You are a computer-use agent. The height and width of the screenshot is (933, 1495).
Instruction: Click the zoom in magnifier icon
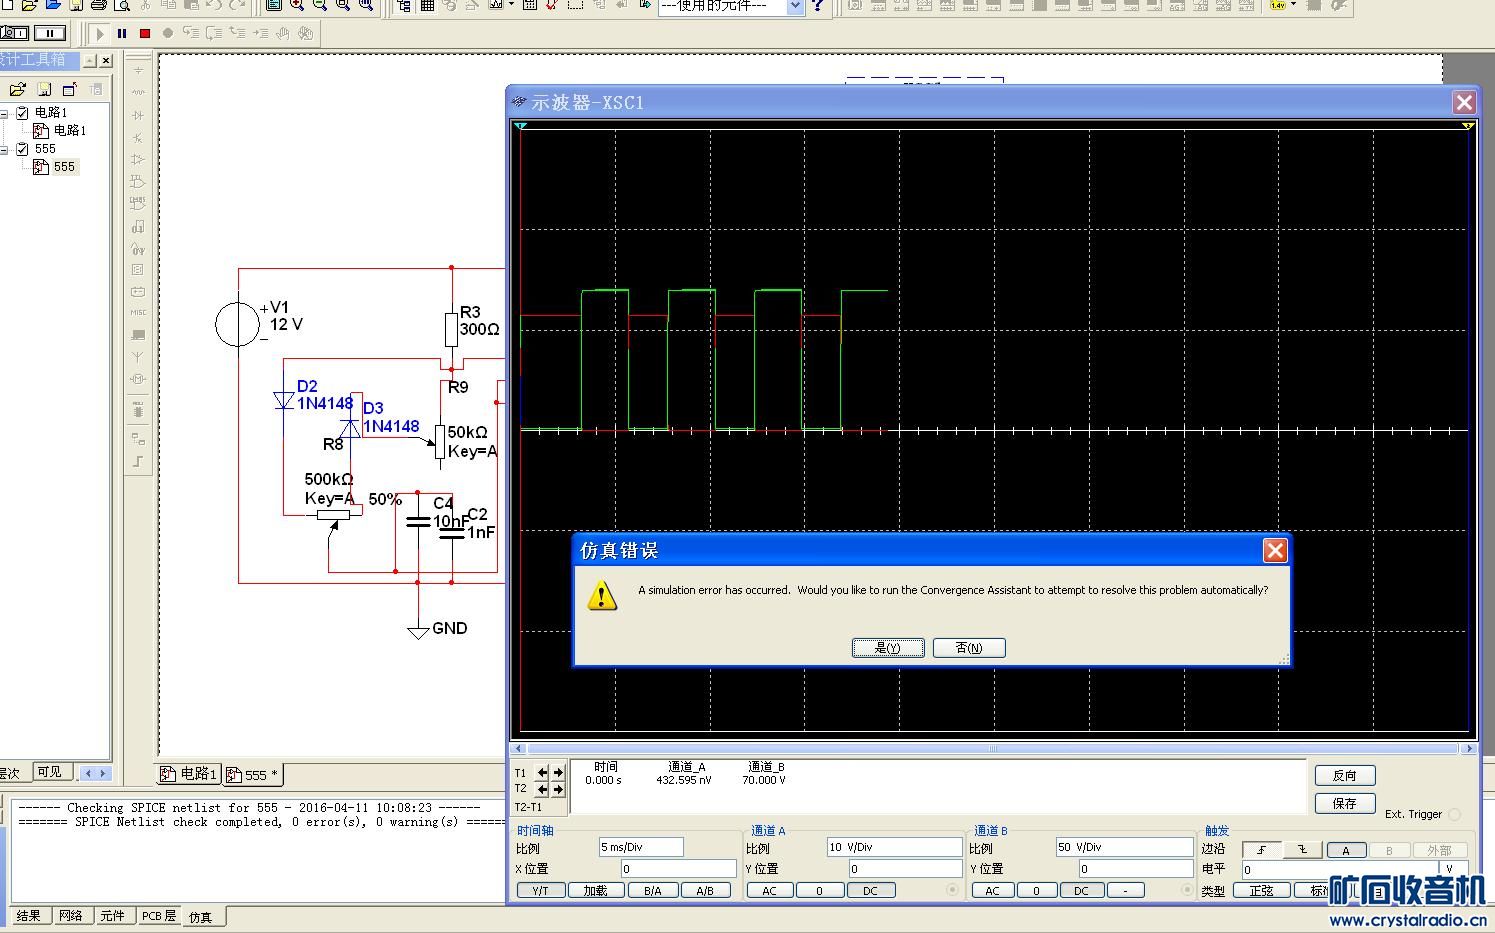click(297, 5)
